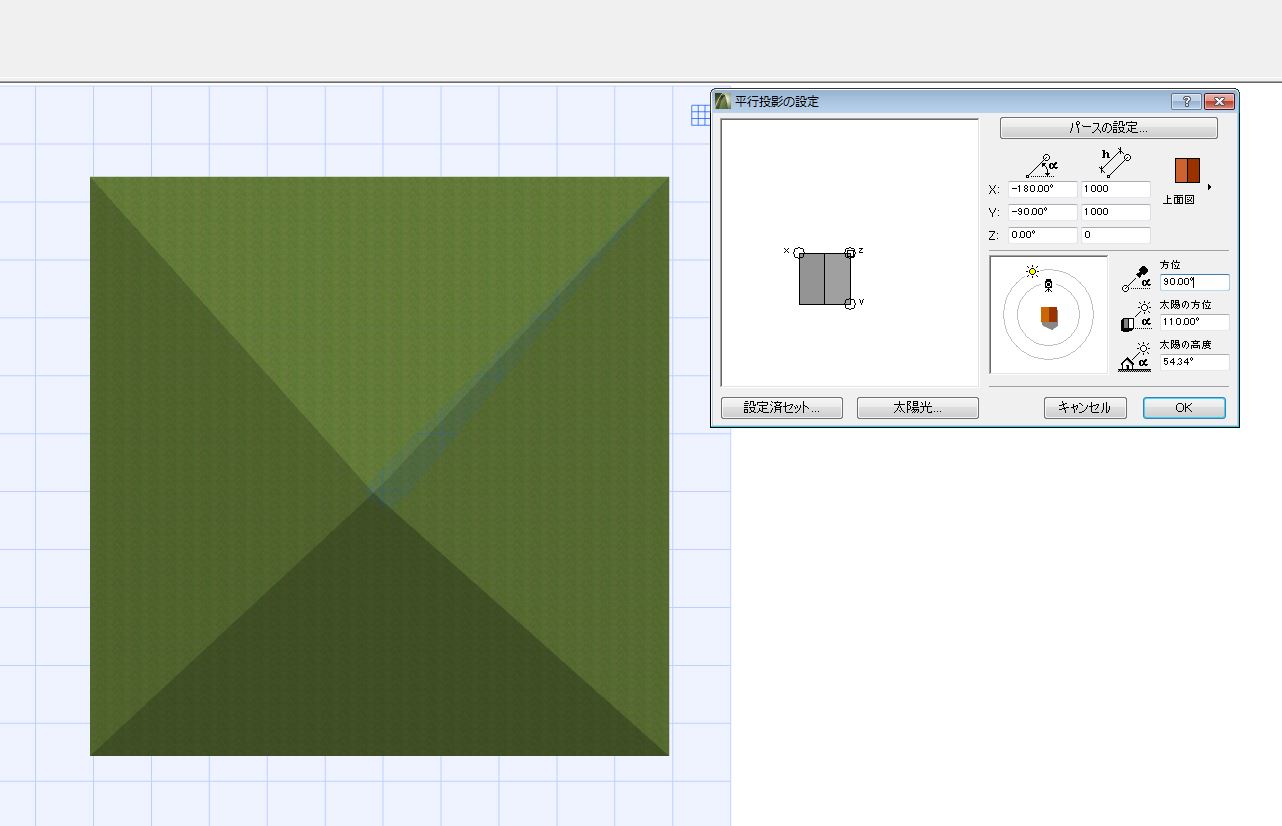
Task: Click the yellow sun icon in the azimuth diagram
Action: click(x=1032, y=271)
